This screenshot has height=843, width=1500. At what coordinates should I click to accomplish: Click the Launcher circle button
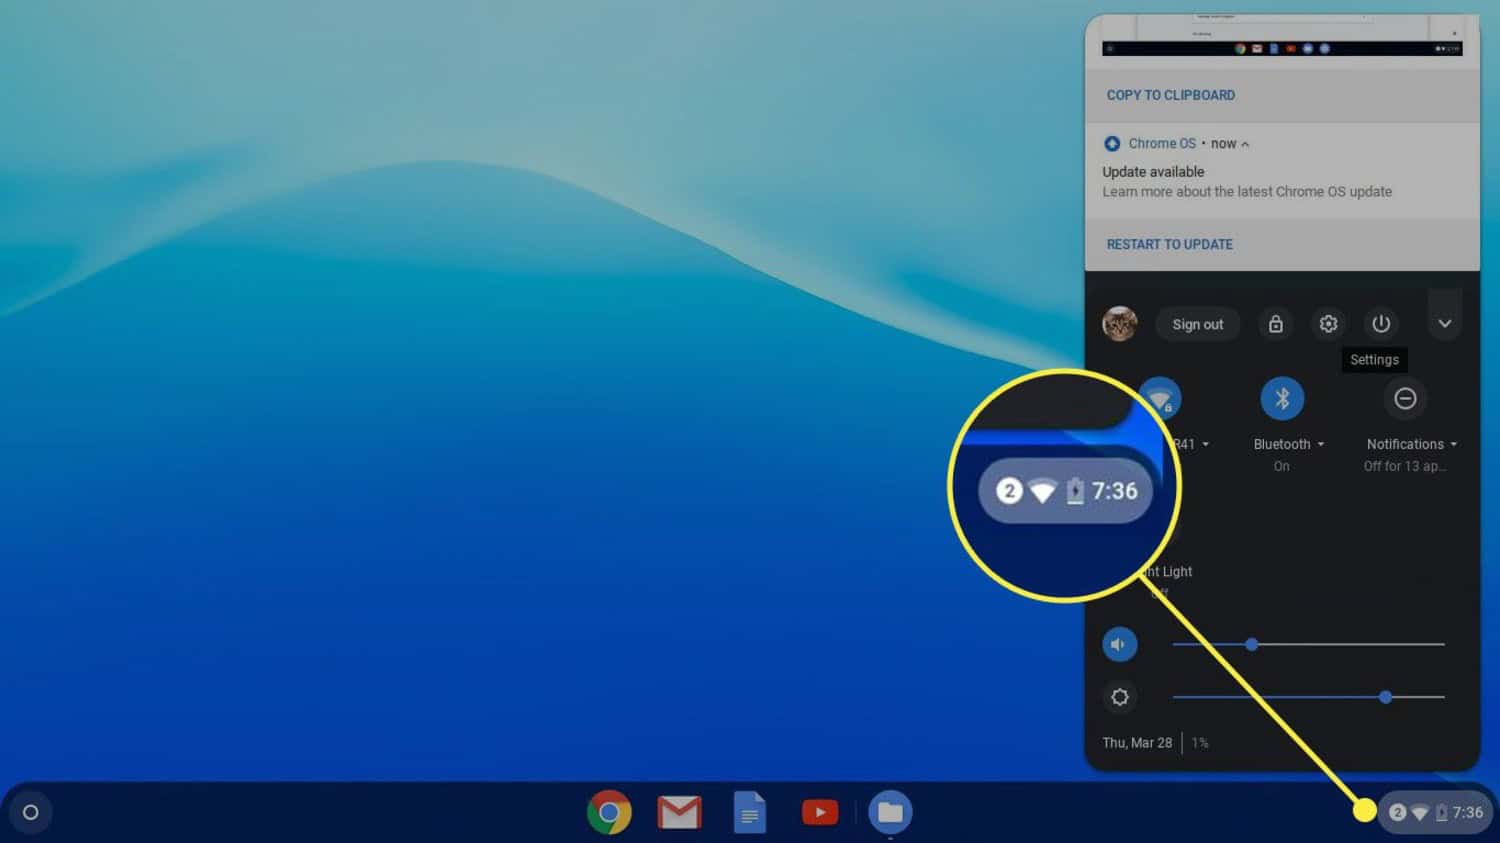point(31,812)
